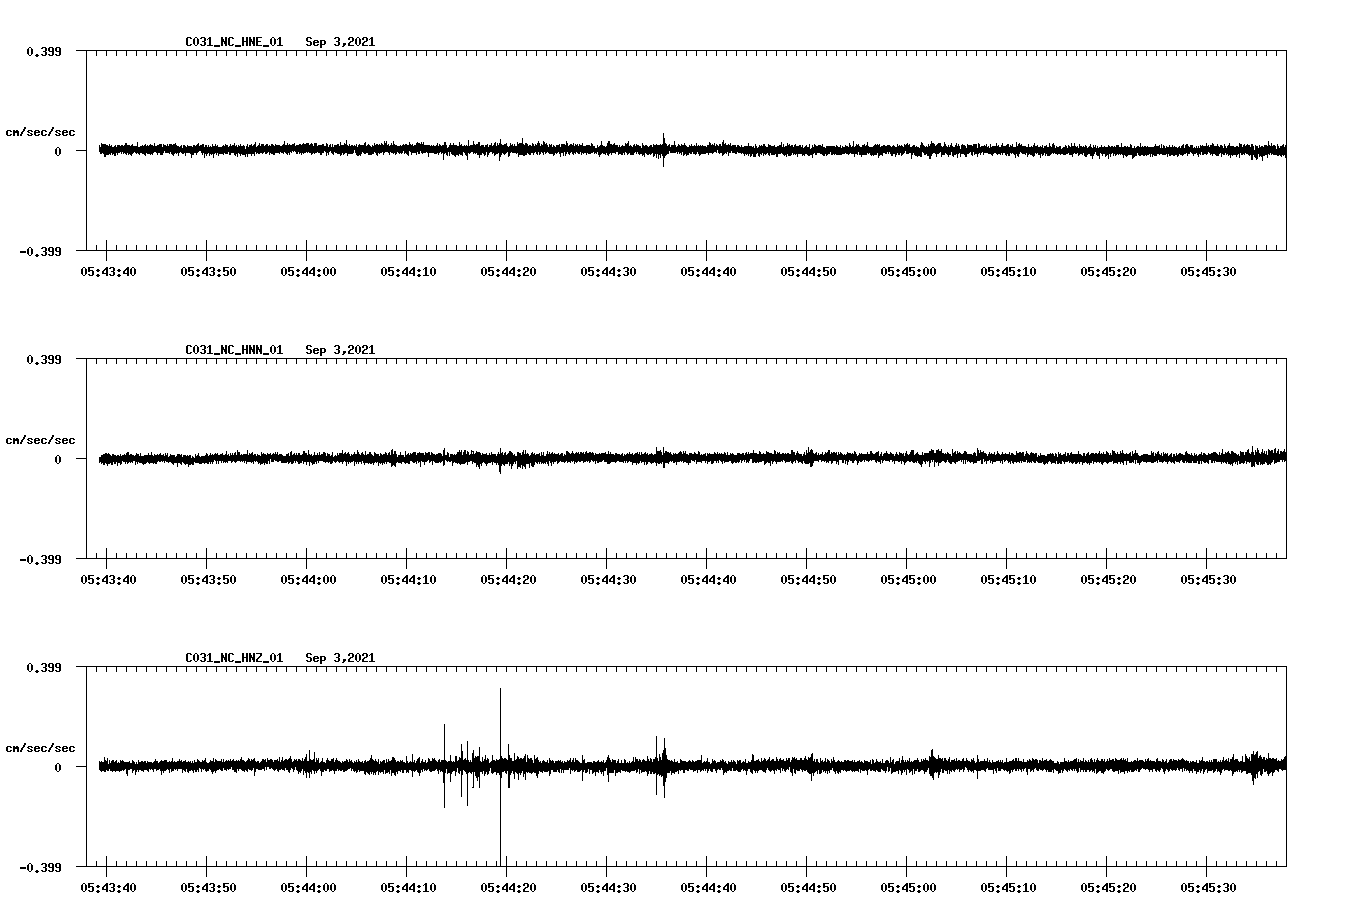Click the 05:44:00 time label under HNZ plot
This screenshot has height=924, width=1358.
(x=308, y=888)
